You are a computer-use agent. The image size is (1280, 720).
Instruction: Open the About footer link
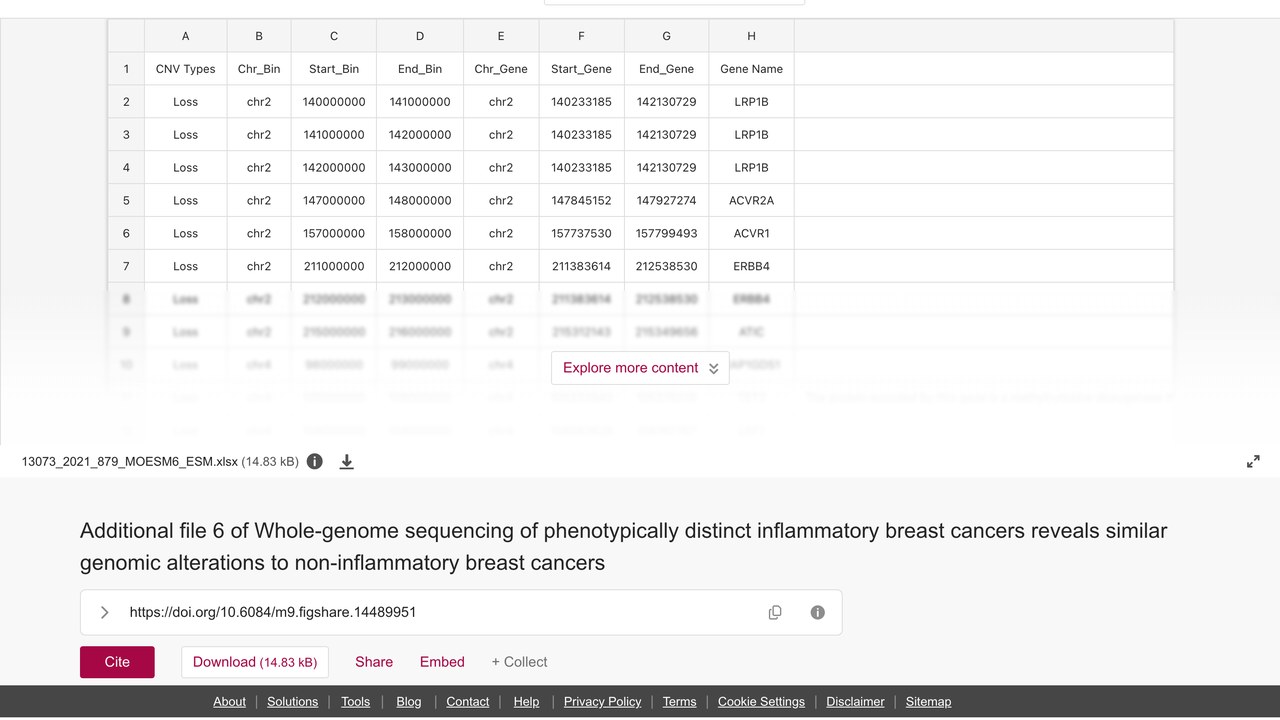[229, 702]
